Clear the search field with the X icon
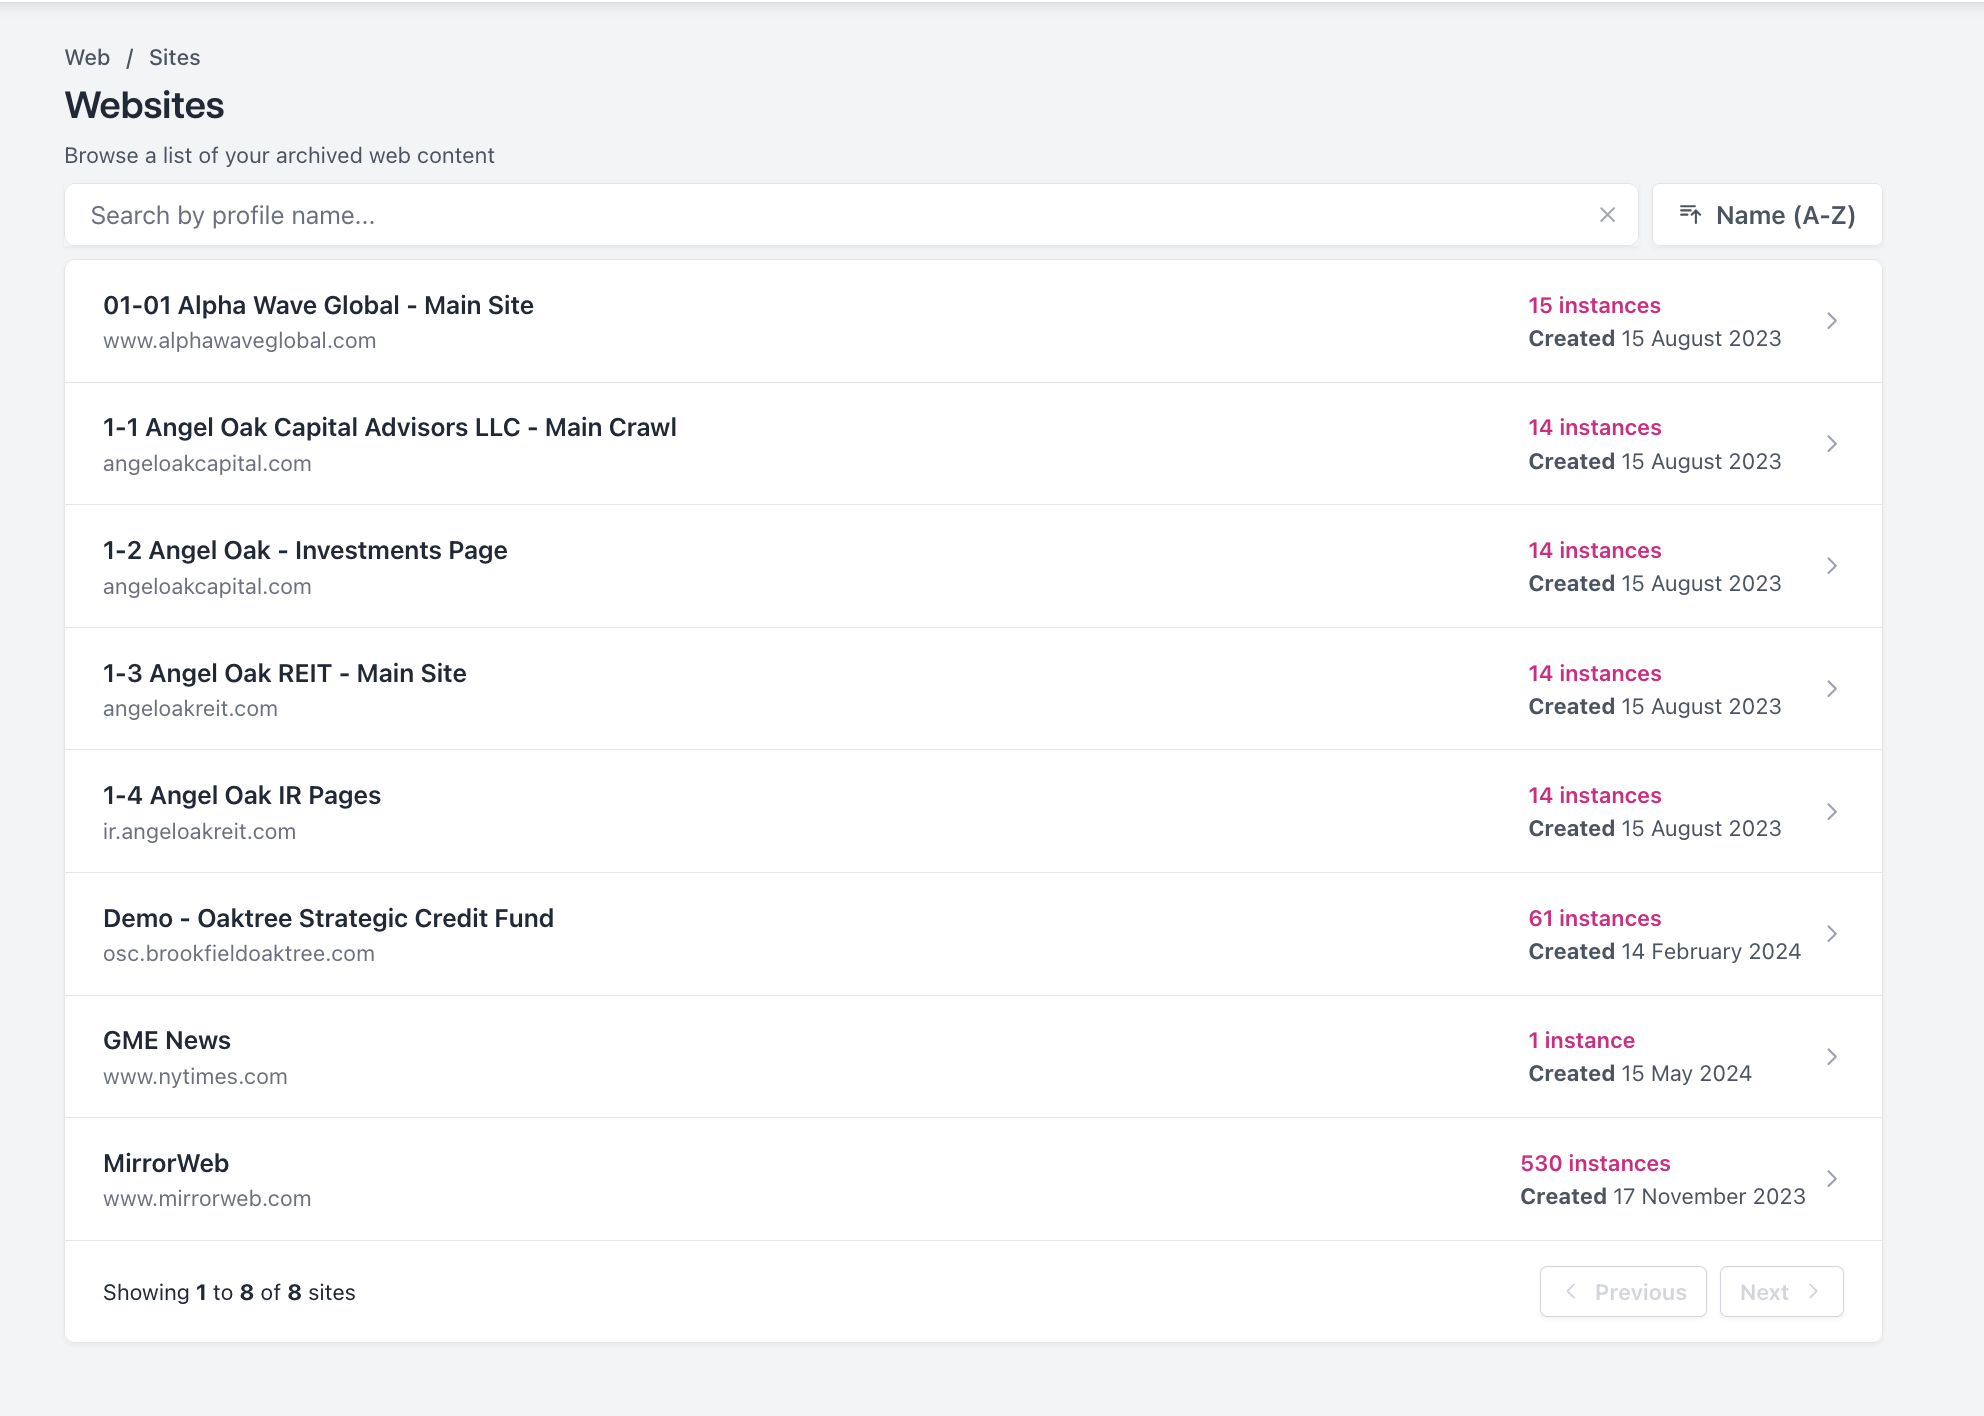This screenshot has width=1984, height=1416. pyautogui.click(x=1607, y=215)
